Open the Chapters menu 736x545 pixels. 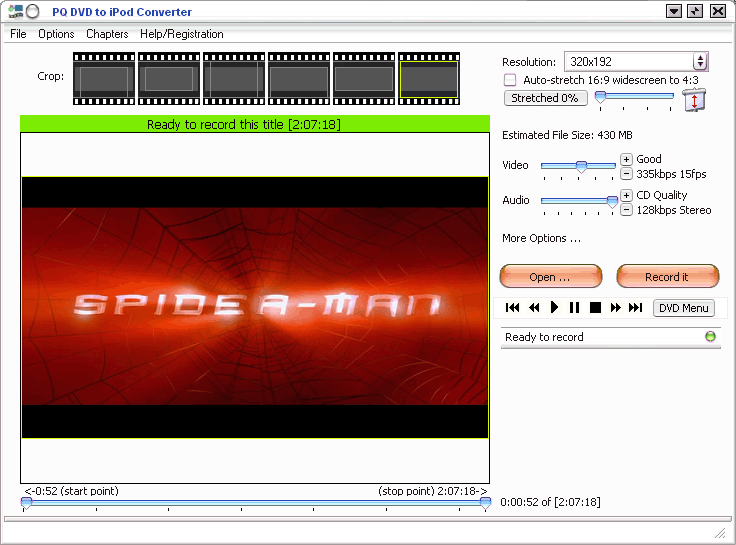click(x=107, y=34)
